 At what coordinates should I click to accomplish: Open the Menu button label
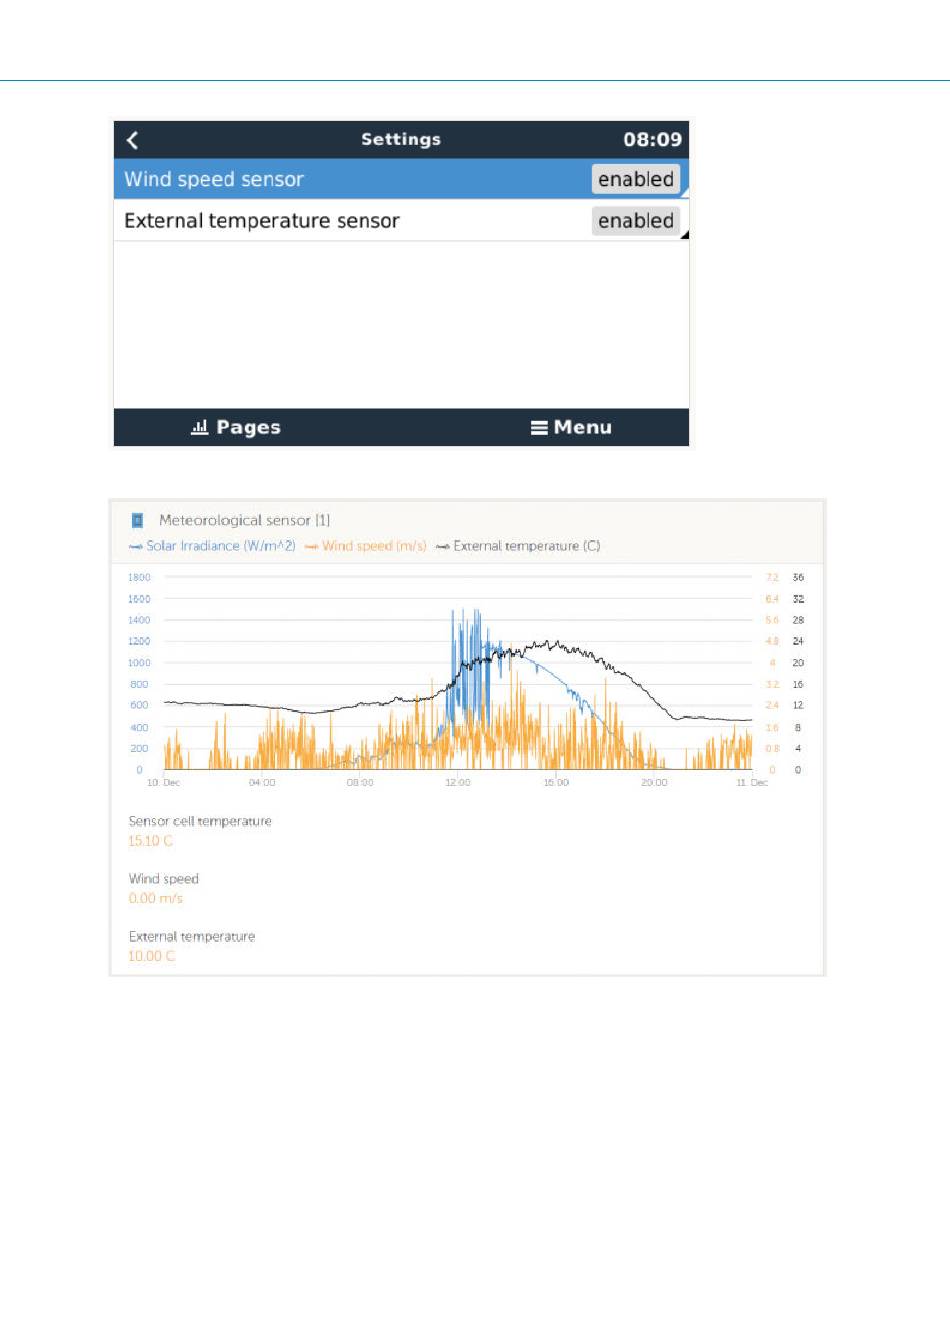click(x=583, y=427)
